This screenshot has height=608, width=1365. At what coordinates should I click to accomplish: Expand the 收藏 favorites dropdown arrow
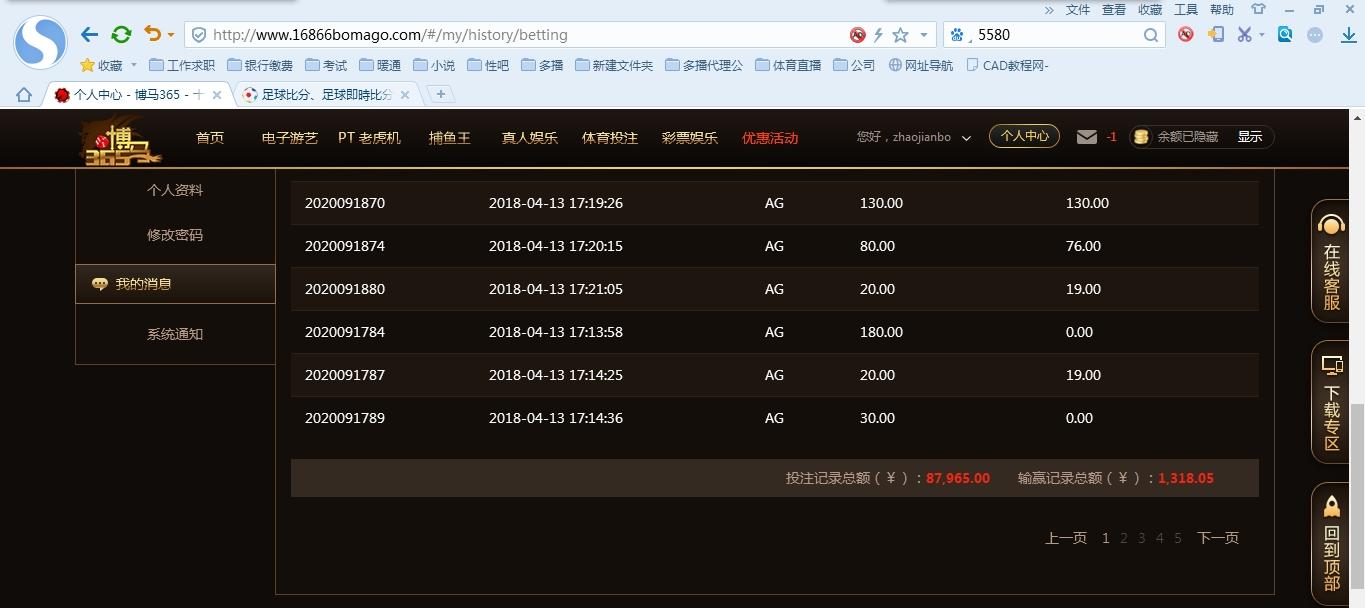click(134, 66)
